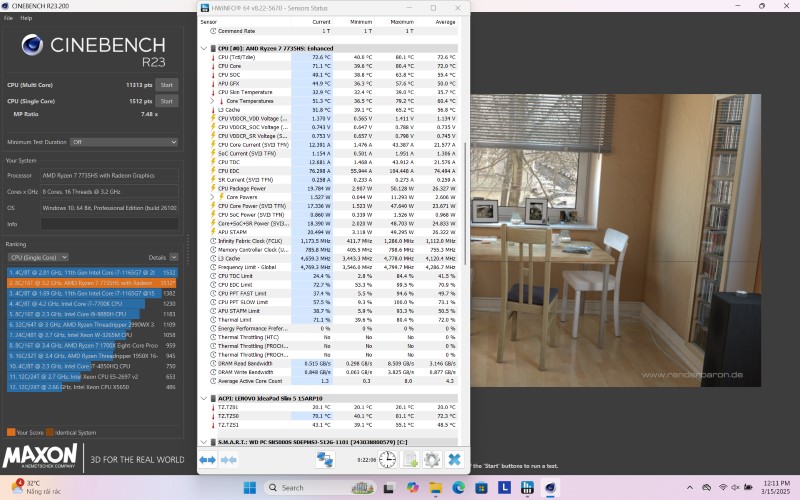Click the Minimum column header
Viewport: 800px width, 500px height.
point(361,22)
